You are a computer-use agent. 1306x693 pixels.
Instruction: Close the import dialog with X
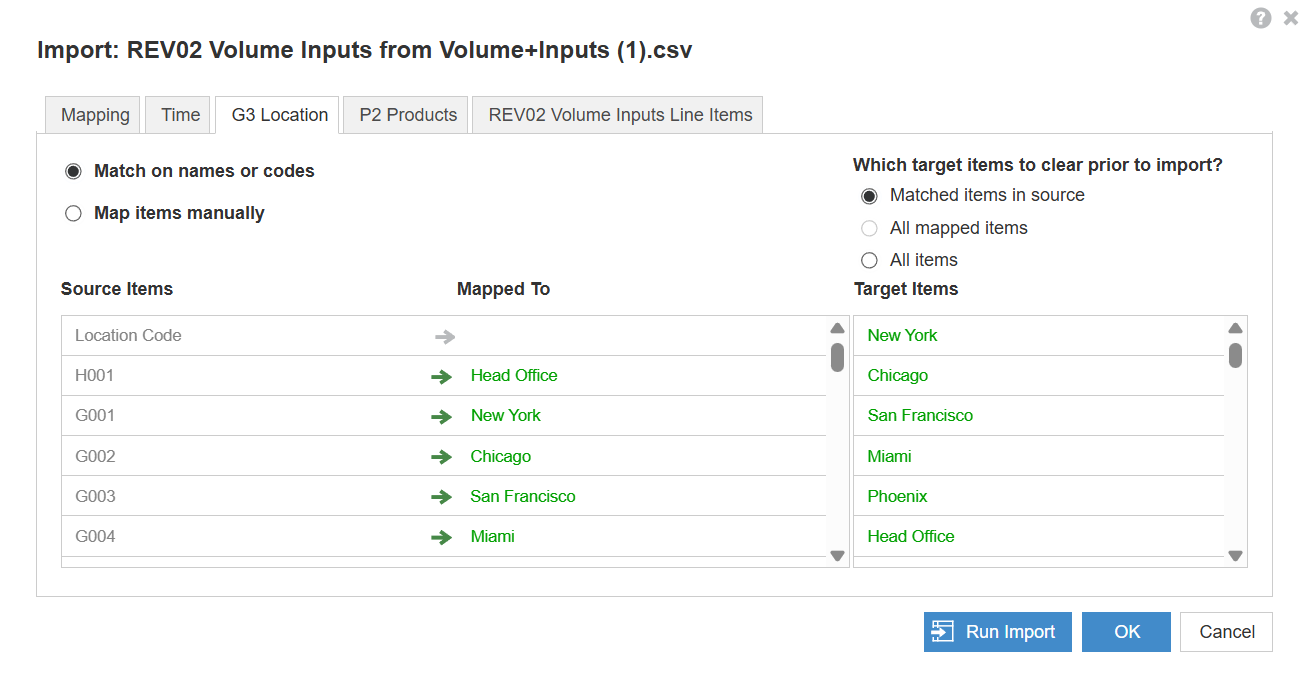(1291, 18)
